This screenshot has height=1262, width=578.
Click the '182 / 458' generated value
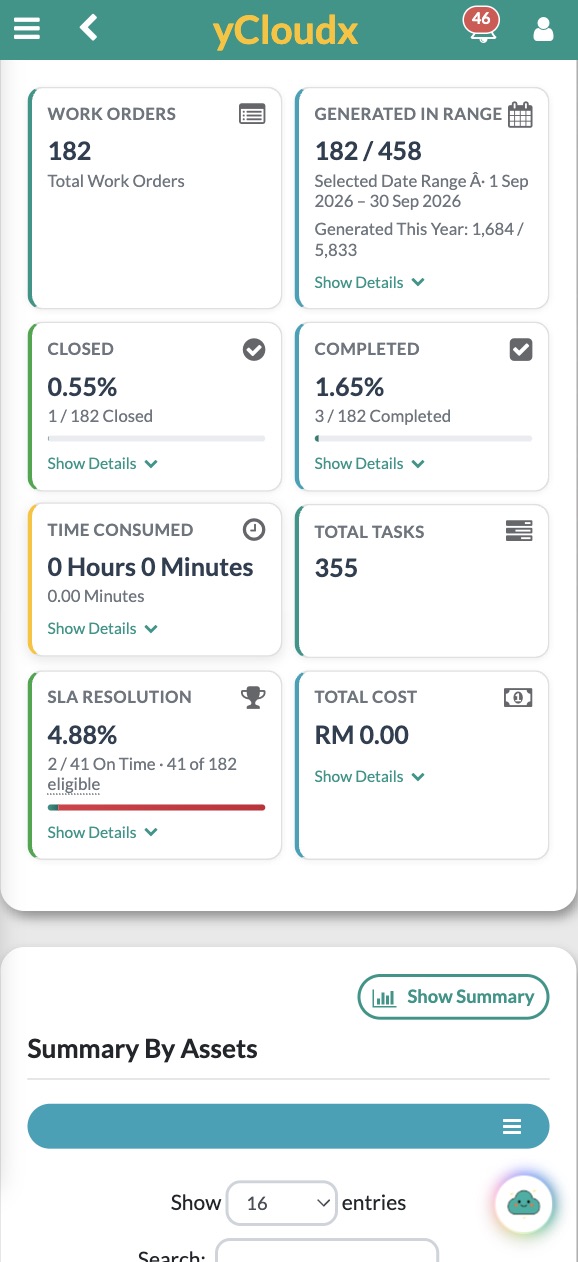click(x=368, y=151)
